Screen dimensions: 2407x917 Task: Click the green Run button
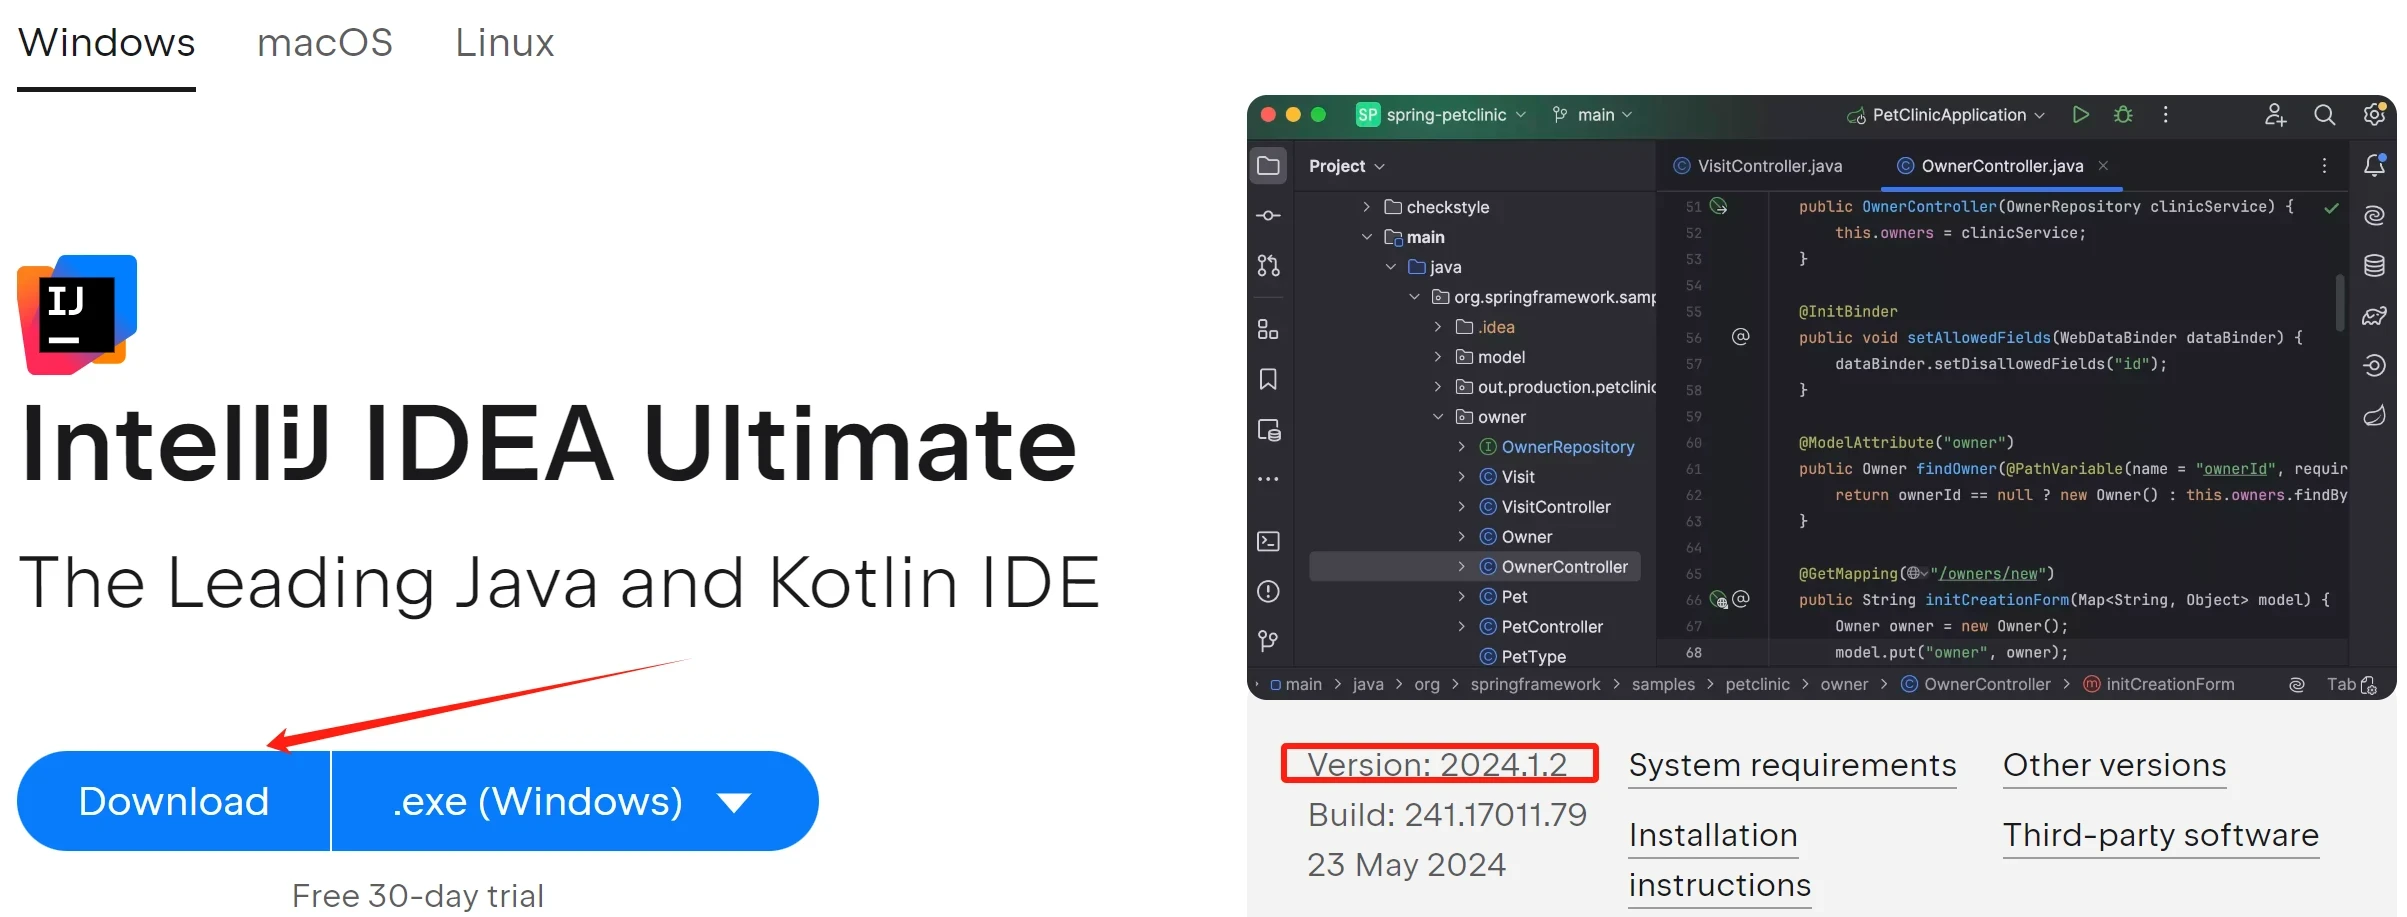point(2080,115)
